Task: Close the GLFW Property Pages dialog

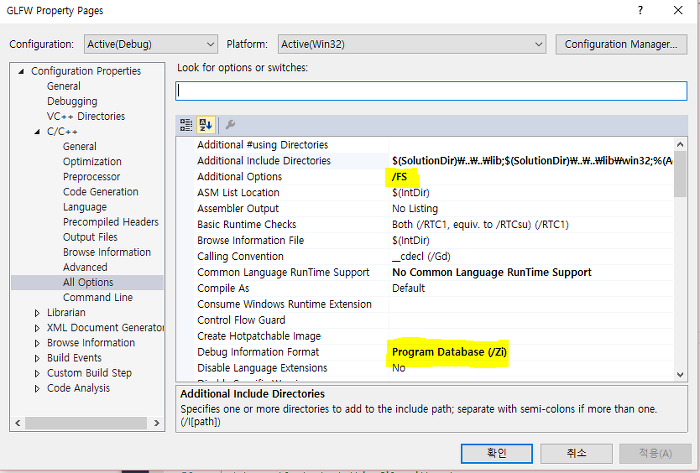Action: point(678,10)
